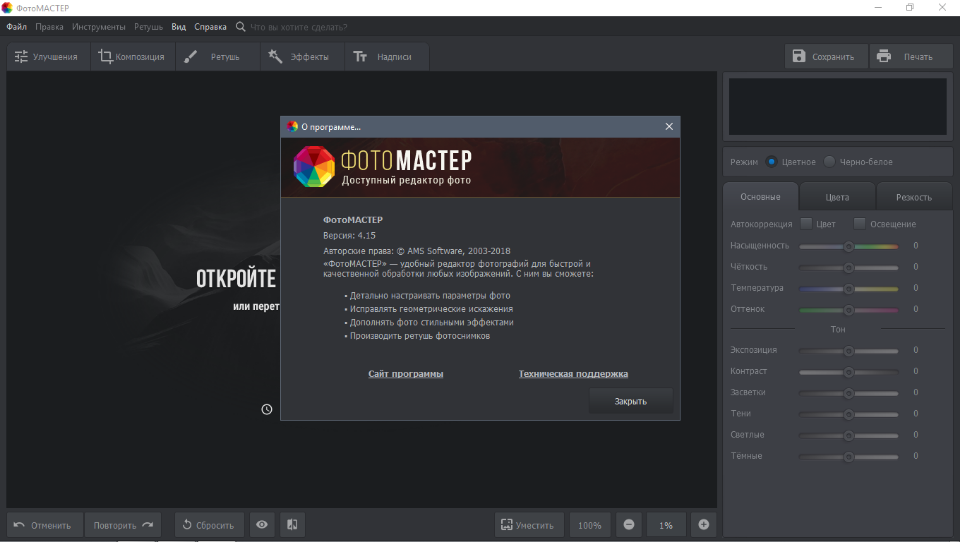Close the О программе dialog with X
This screenshot has height=542, width=960.
(x=669, y=127)
